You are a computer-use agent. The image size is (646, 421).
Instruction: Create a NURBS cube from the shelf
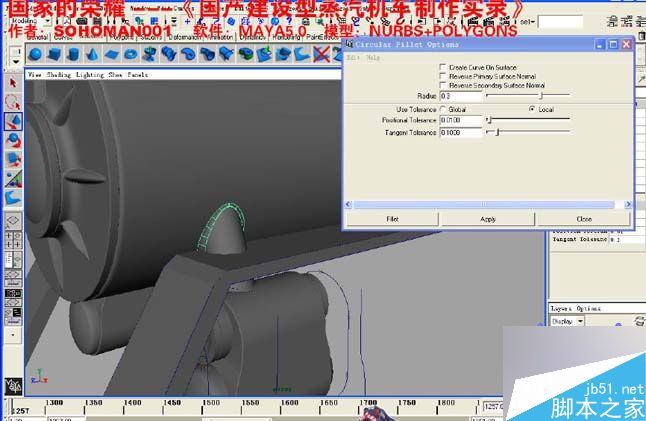coord(54,54)
